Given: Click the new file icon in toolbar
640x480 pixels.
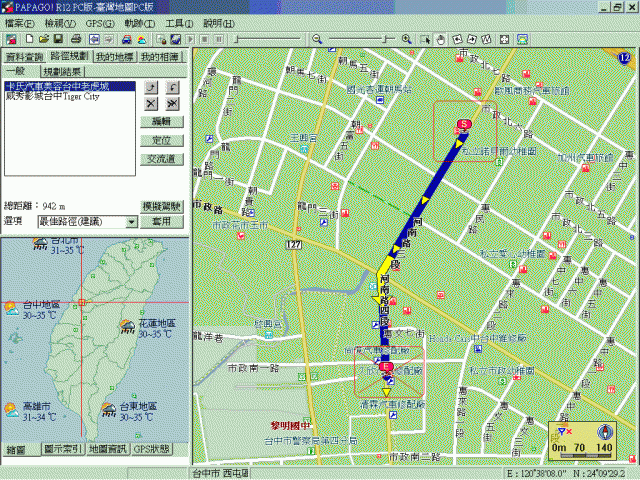Looking at the screenshot, I should pyautogui.click(x=29, y=39).
